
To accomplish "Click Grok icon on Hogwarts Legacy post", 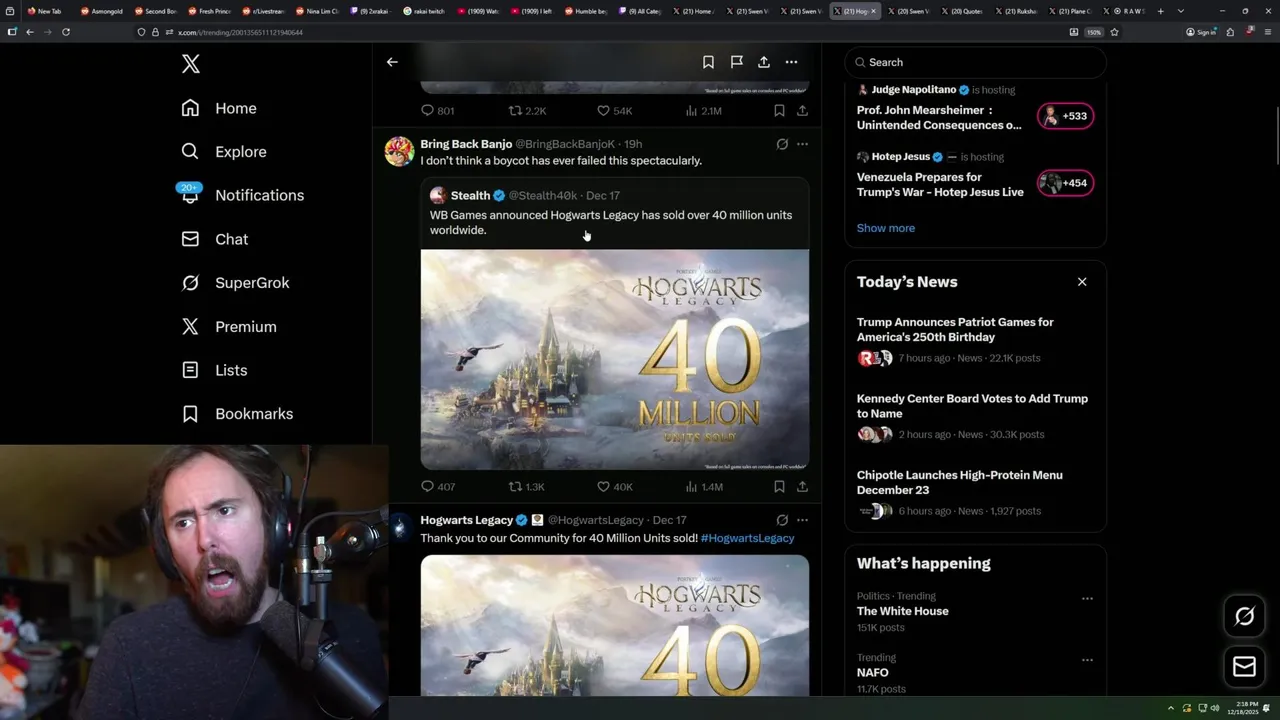I will click(782, 520).
